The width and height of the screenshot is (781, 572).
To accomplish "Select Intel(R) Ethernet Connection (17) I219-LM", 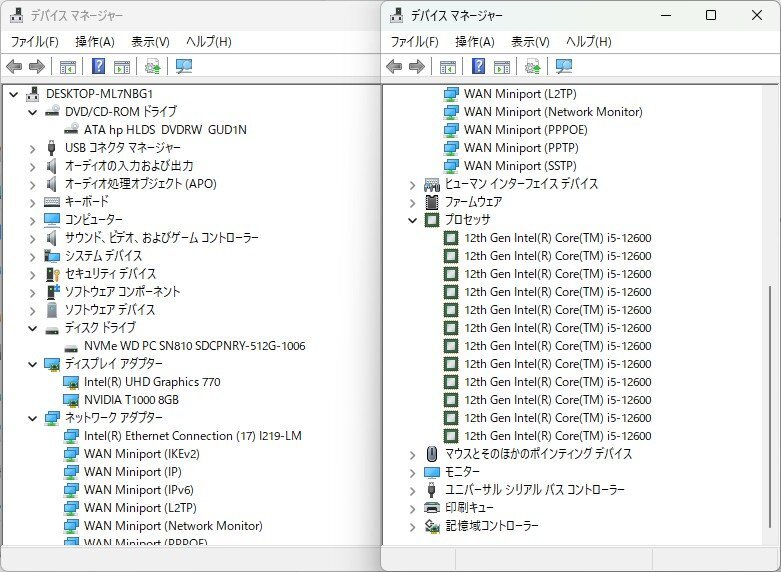I will tap(193, 436).
